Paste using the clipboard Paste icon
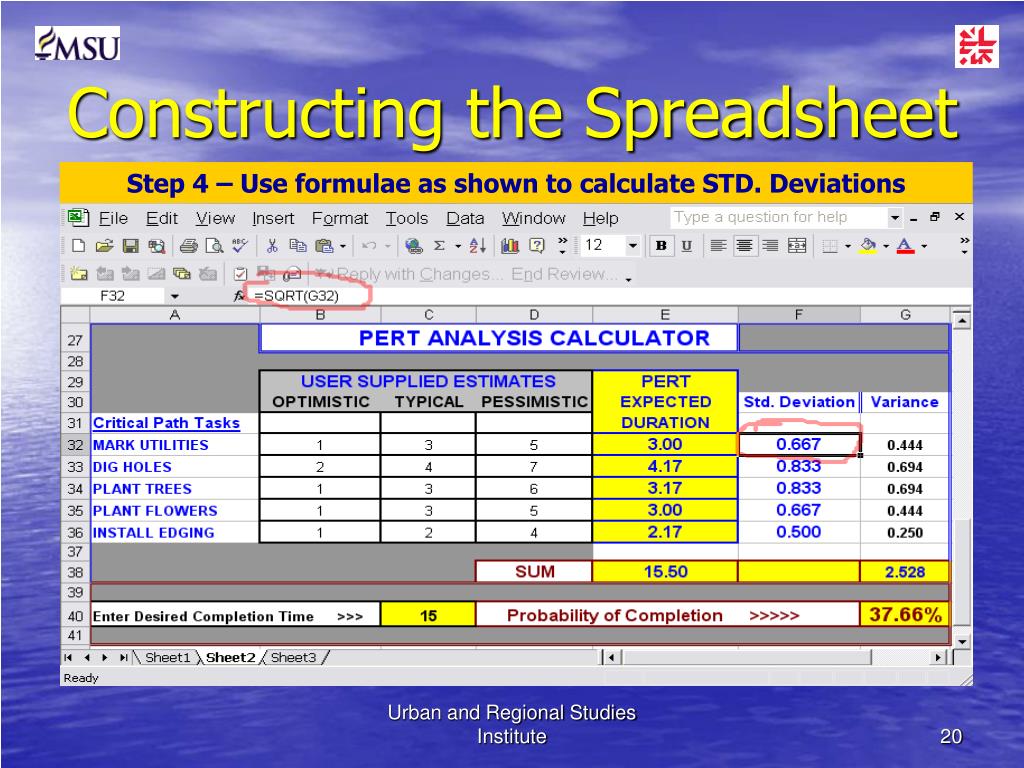The width and height of the screenshot is (1024, 768). (x=325, y=246)
